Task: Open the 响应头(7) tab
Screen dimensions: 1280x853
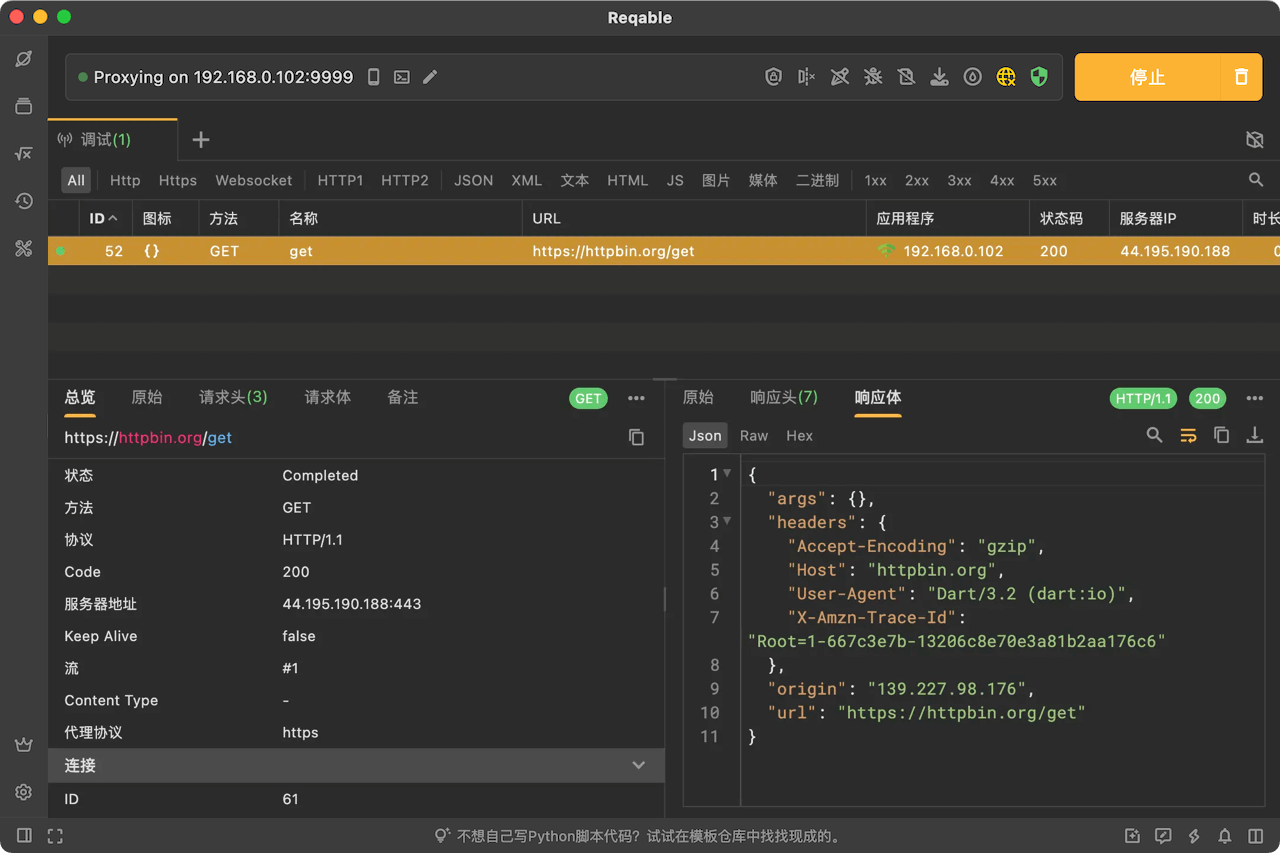Action: [x=784, y=398]
